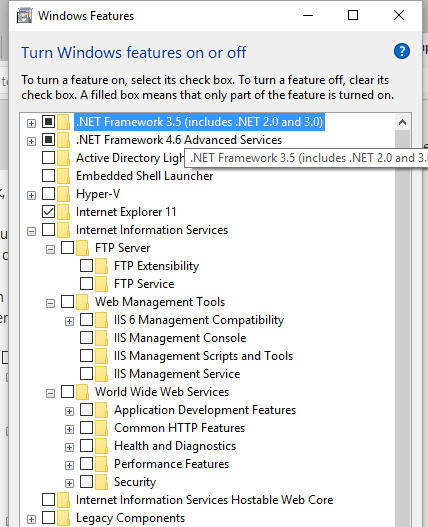Check the IIS Hostable Web Core checkbox
The width and height of the screenshot is (428, 527).
click(48, 499)
